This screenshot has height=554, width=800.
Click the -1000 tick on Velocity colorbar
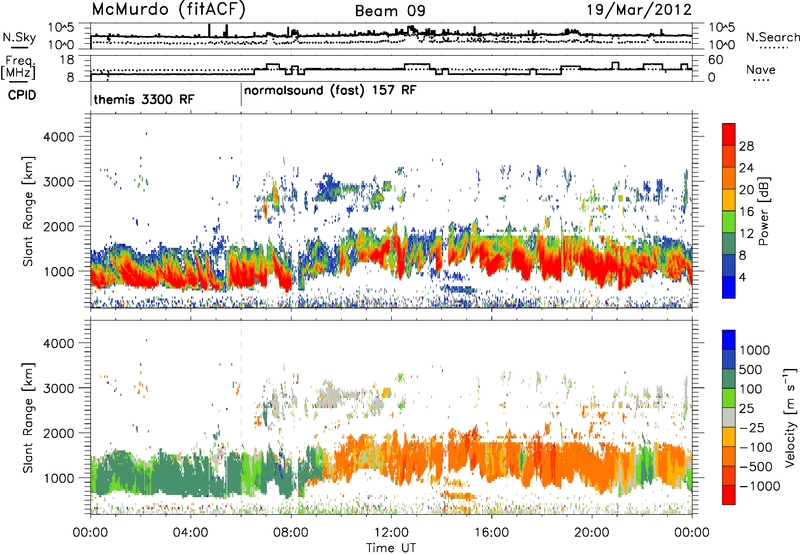coord(760,486)
